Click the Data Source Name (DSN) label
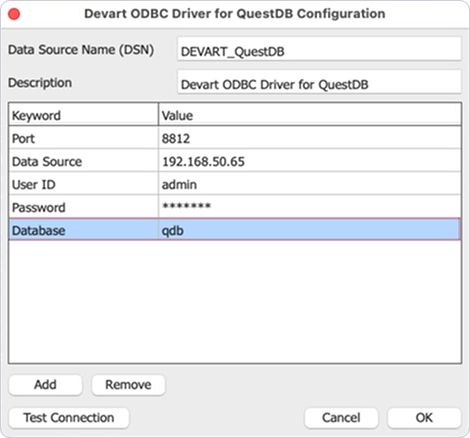This screenshot has width=470, height=438. click(x=81, y=50)
